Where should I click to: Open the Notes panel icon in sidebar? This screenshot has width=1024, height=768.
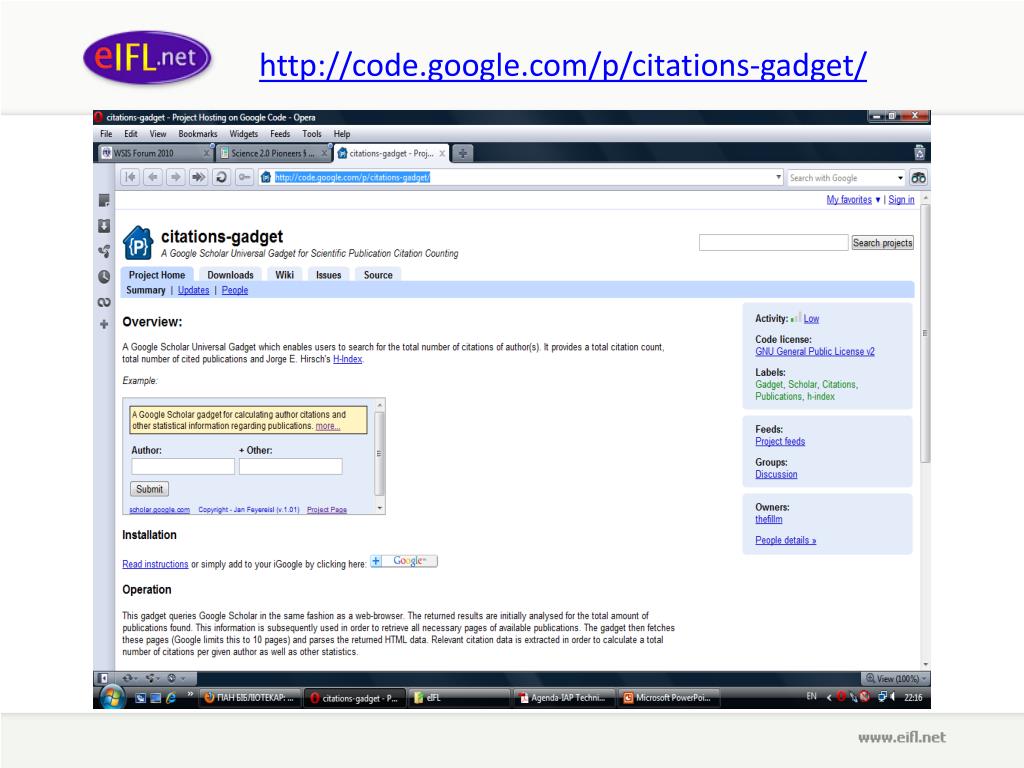point(104,200)
